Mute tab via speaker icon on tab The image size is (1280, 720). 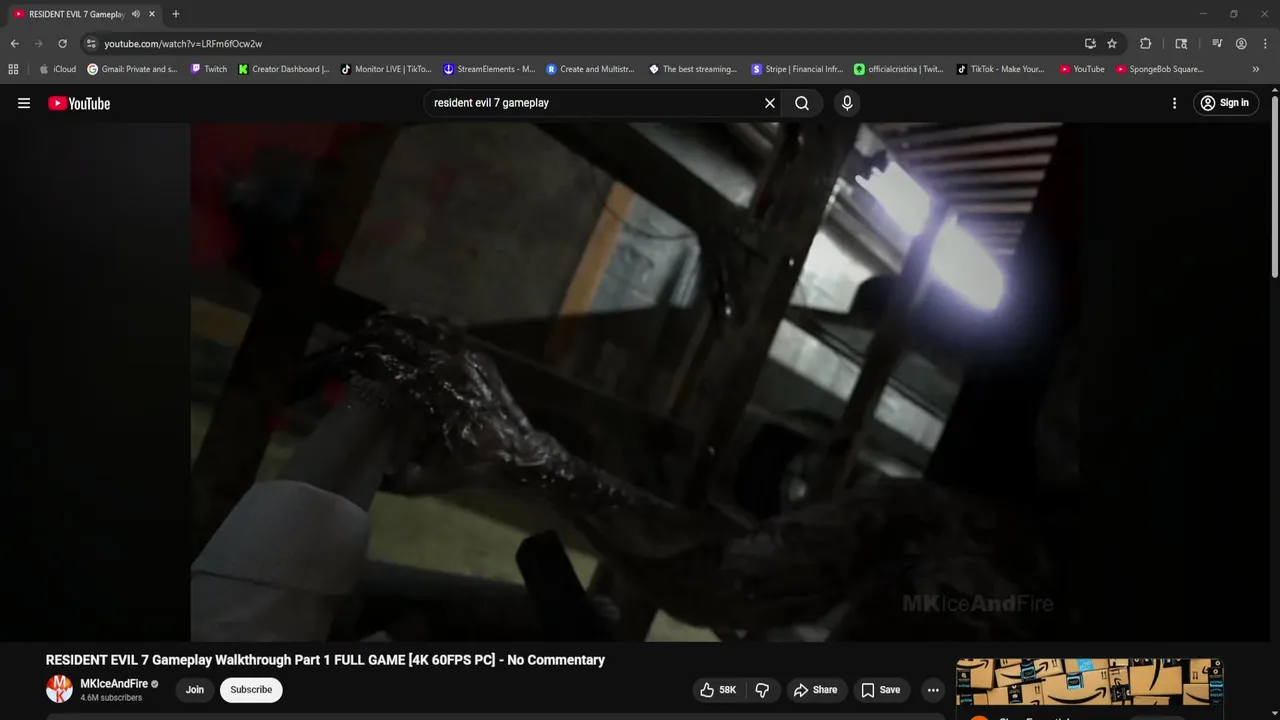(136, 14)
